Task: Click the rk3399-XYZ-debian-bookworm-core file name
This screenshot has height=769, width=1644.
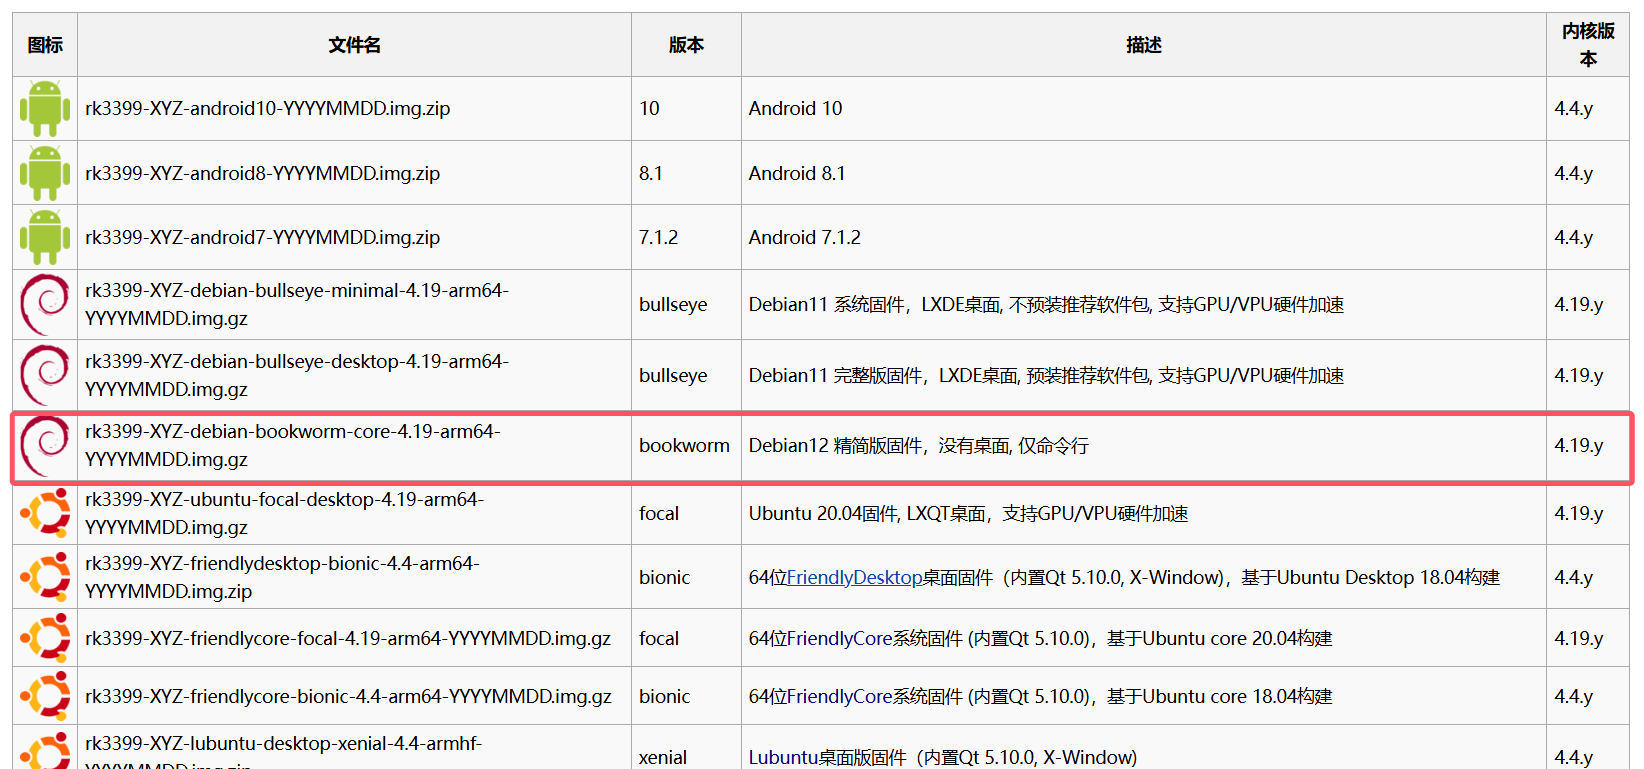Action: click(x=292, y=445)
